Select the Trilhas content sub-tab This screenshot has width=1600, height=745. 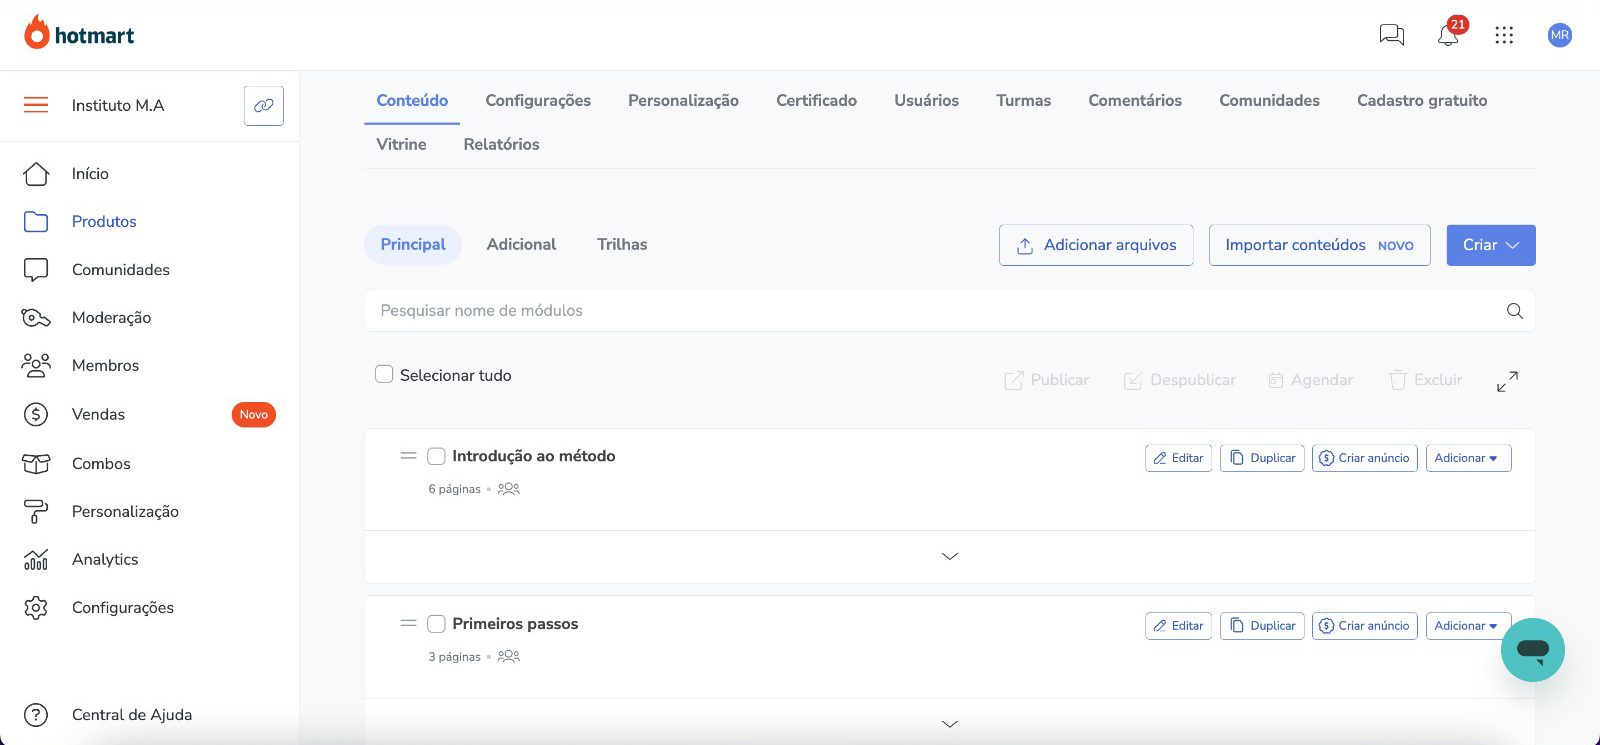(x=622, y=244)
